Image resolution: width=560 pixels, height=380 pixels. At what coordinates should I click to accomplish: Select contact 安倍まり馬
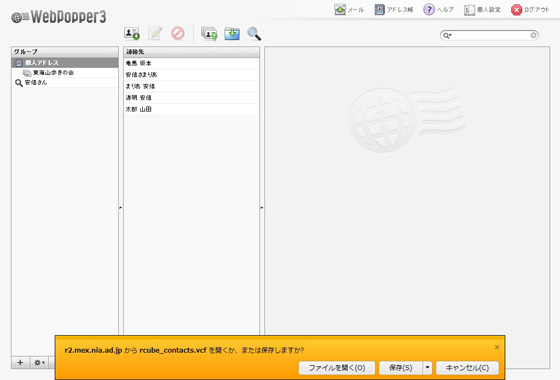click(x=191, y=75)
